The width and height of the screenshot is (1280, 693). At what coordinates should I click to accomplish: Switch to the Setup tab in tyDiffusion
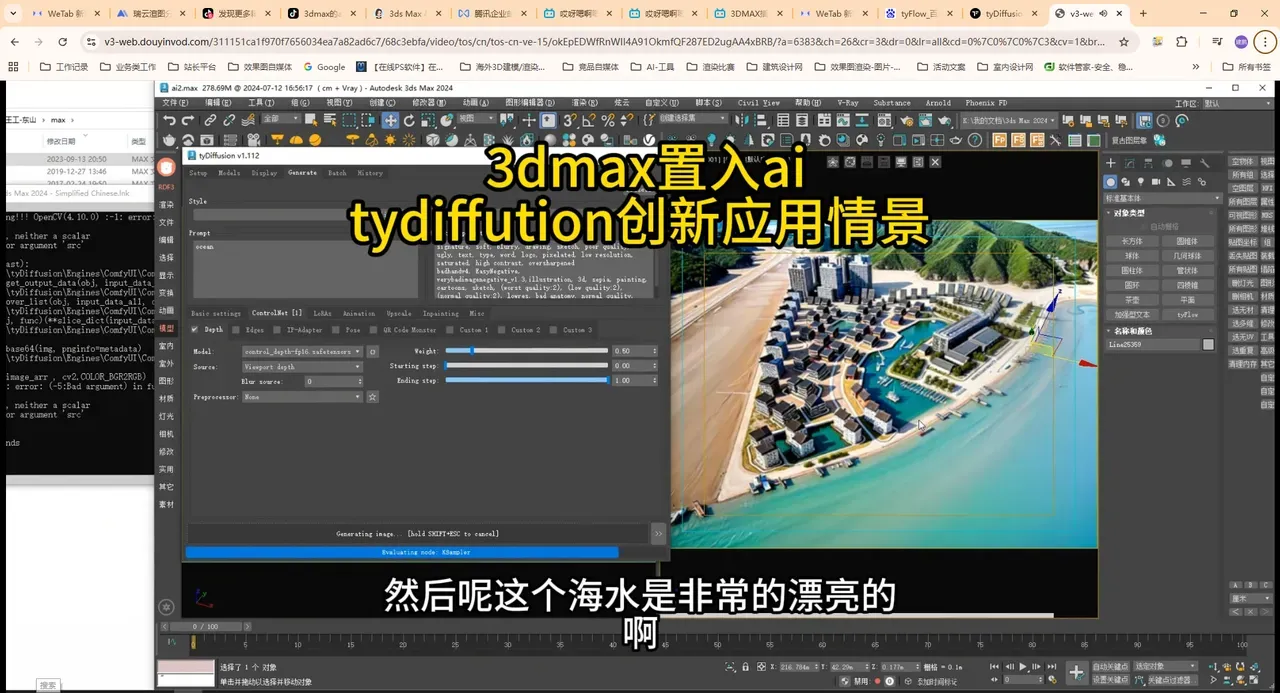click(198, 173)
